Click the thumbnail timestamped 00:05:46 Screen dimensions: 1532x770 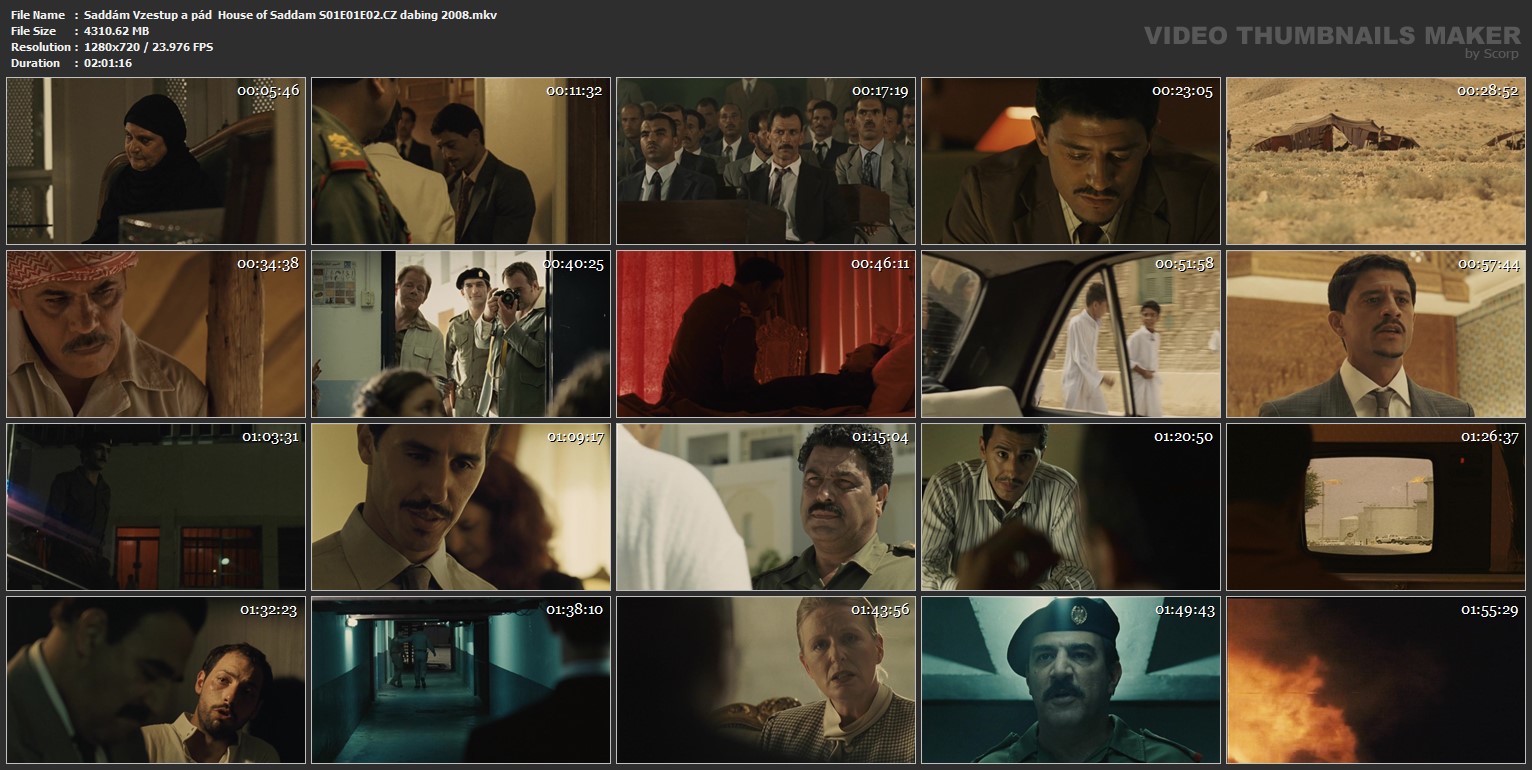point(155,161)
